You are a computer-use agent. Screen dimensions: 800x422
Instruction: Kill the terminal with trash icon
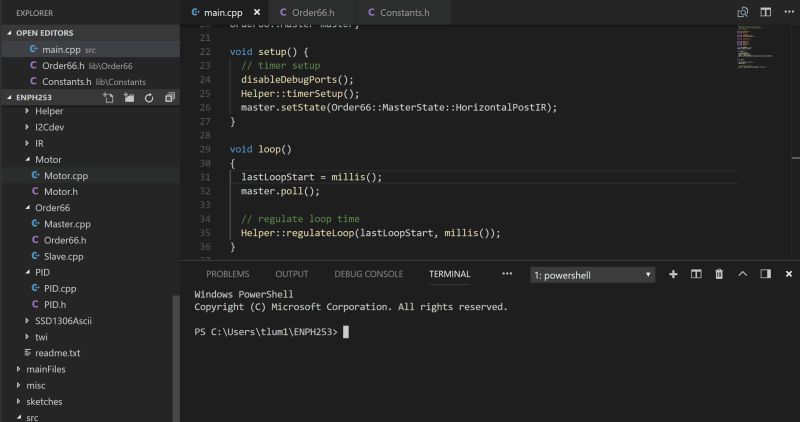[719, 275]
